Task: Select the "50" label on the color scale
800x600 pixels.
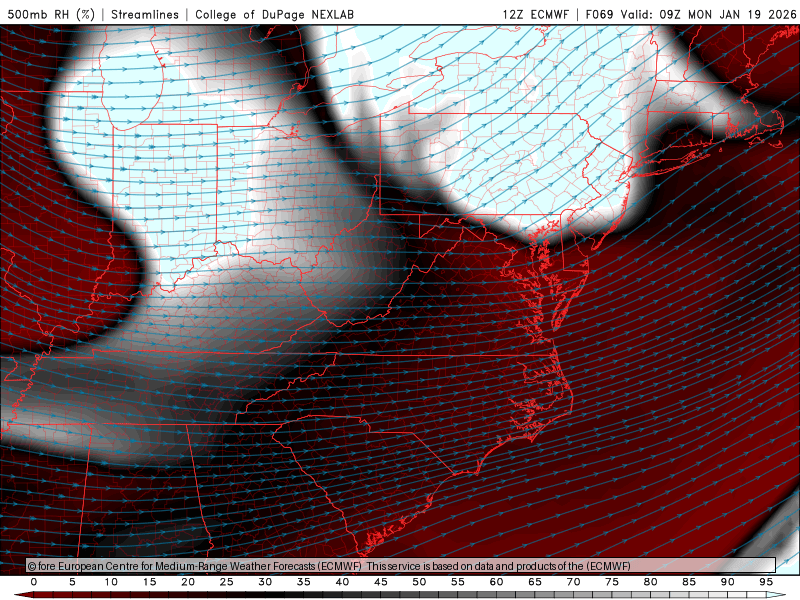Action: 419,582
